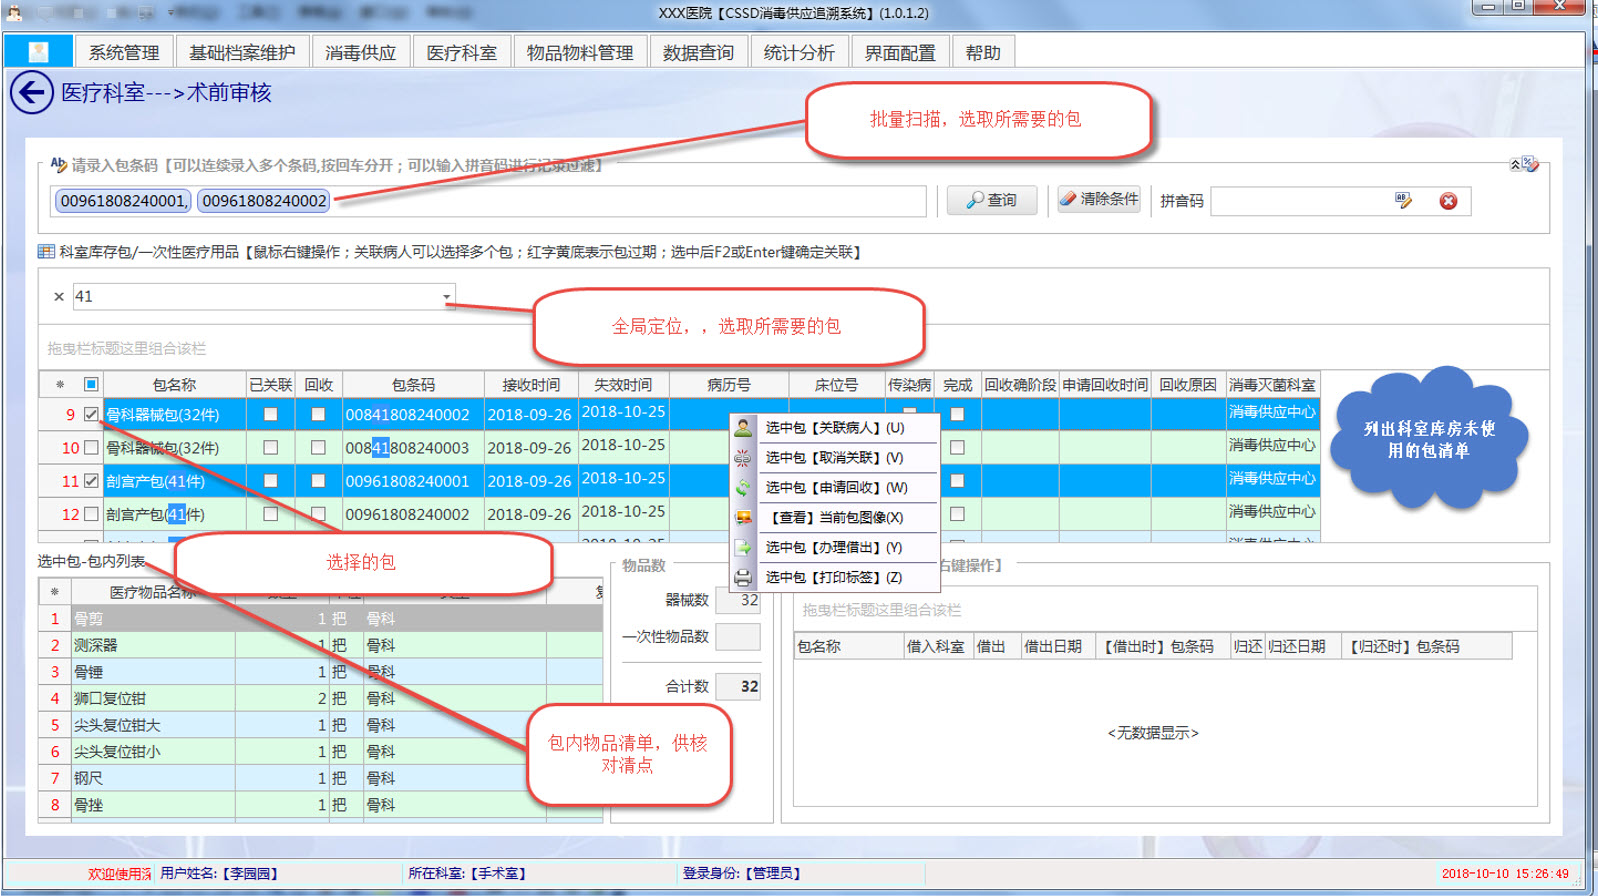Uncheck the row 9 selection checkbox
Screen dimensions: 1598x896
[91, 414]
